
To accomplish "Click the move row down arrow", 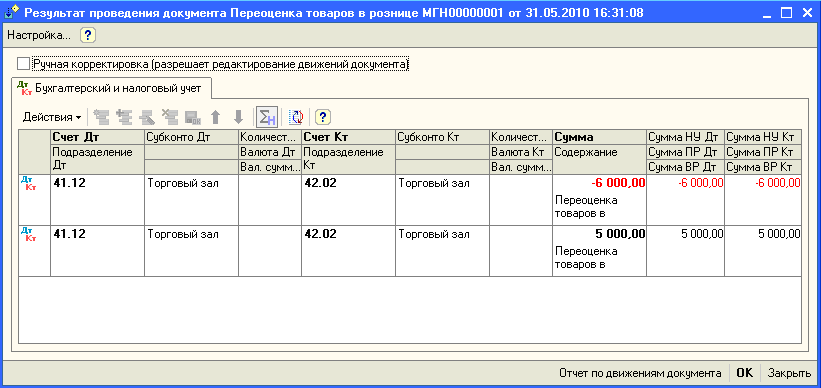I will coord(238,117).
